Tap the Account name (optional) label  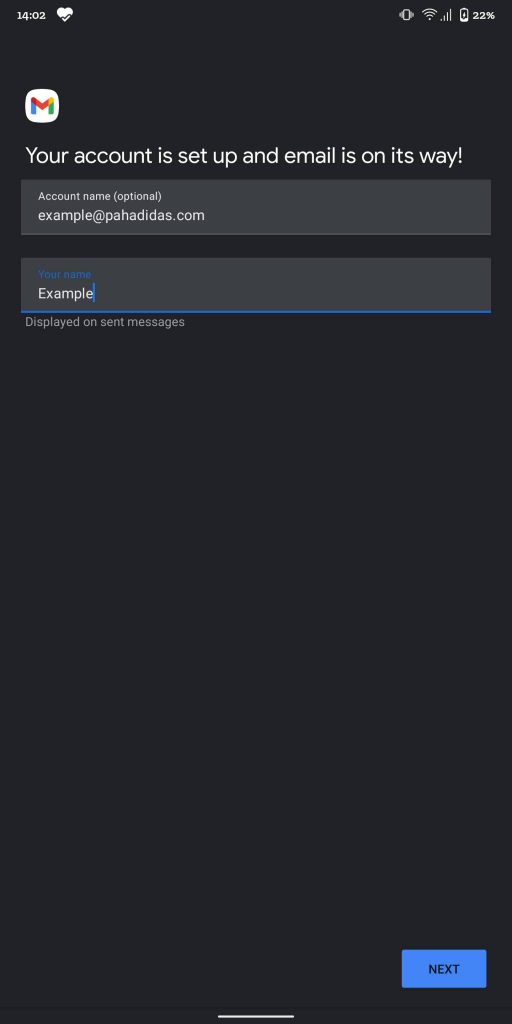[x=100, y=196]
